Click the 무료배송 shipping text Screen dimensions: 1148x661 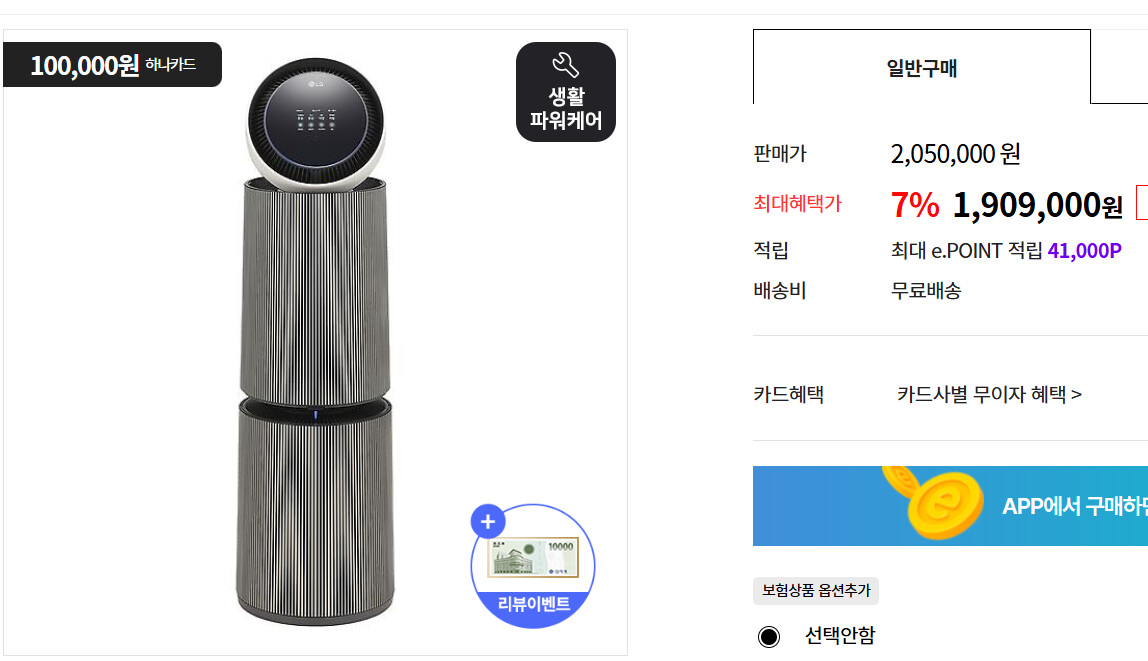(x=925, y=291)
